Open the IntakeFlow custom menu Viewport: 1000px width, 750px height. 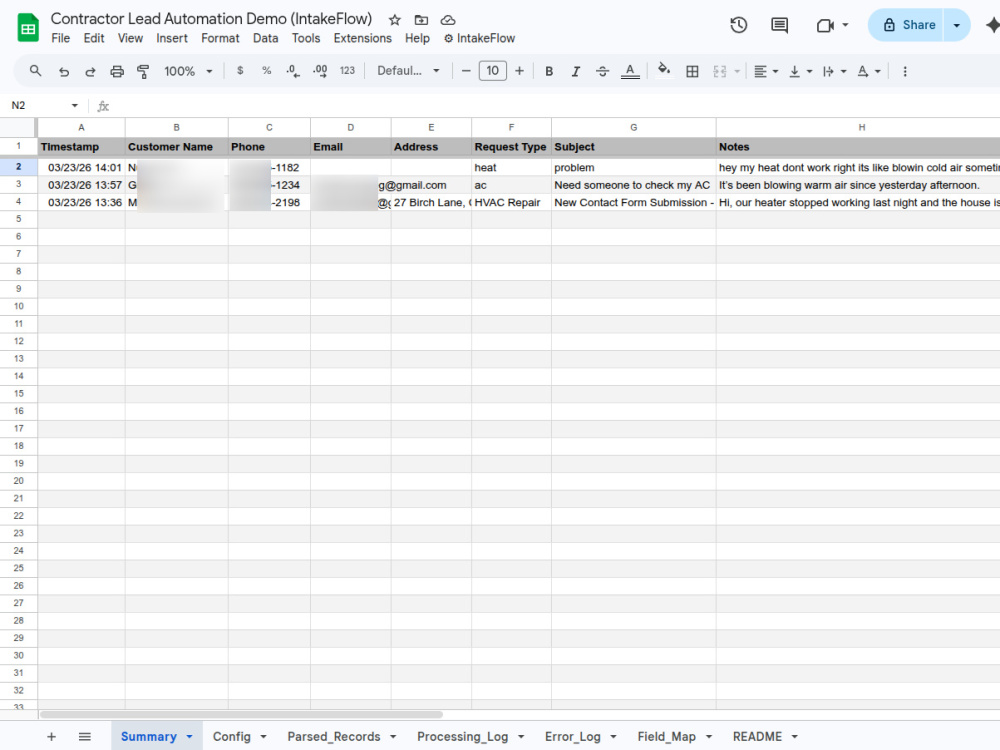click(480, 38)
